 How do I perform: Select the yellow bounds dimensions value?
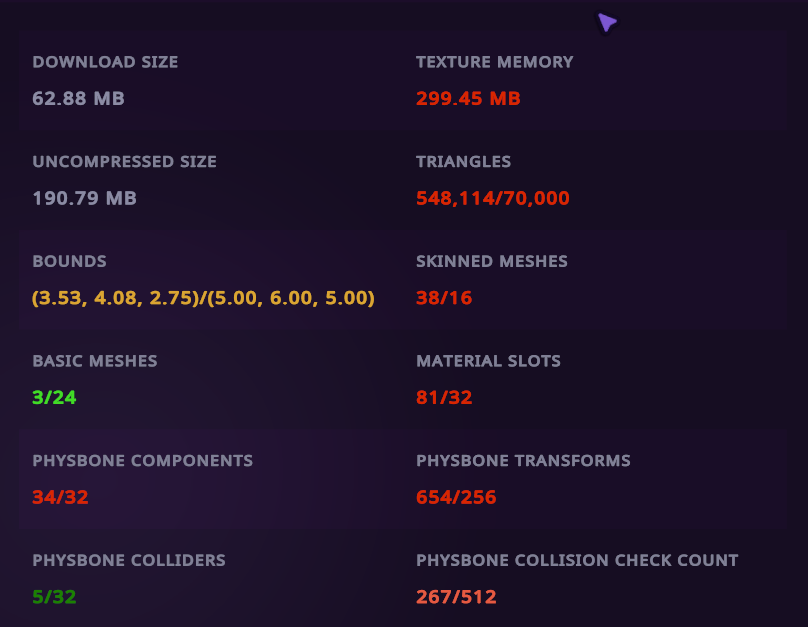tap(203, 298)
